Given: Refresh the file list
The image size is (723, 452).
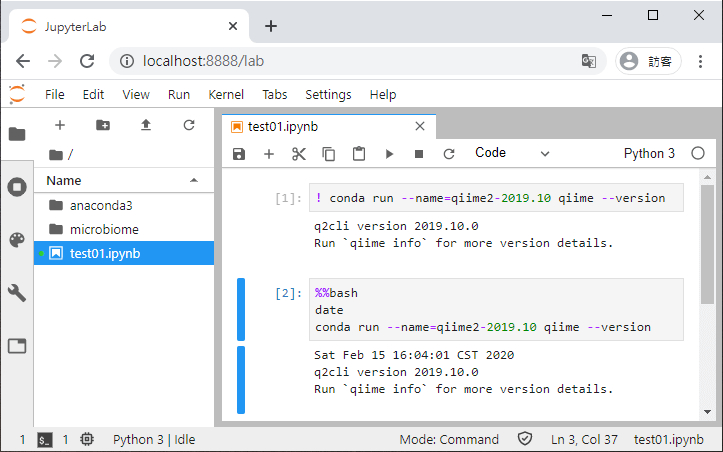Looking at the screenshot, I should click(x=189, y=125).
